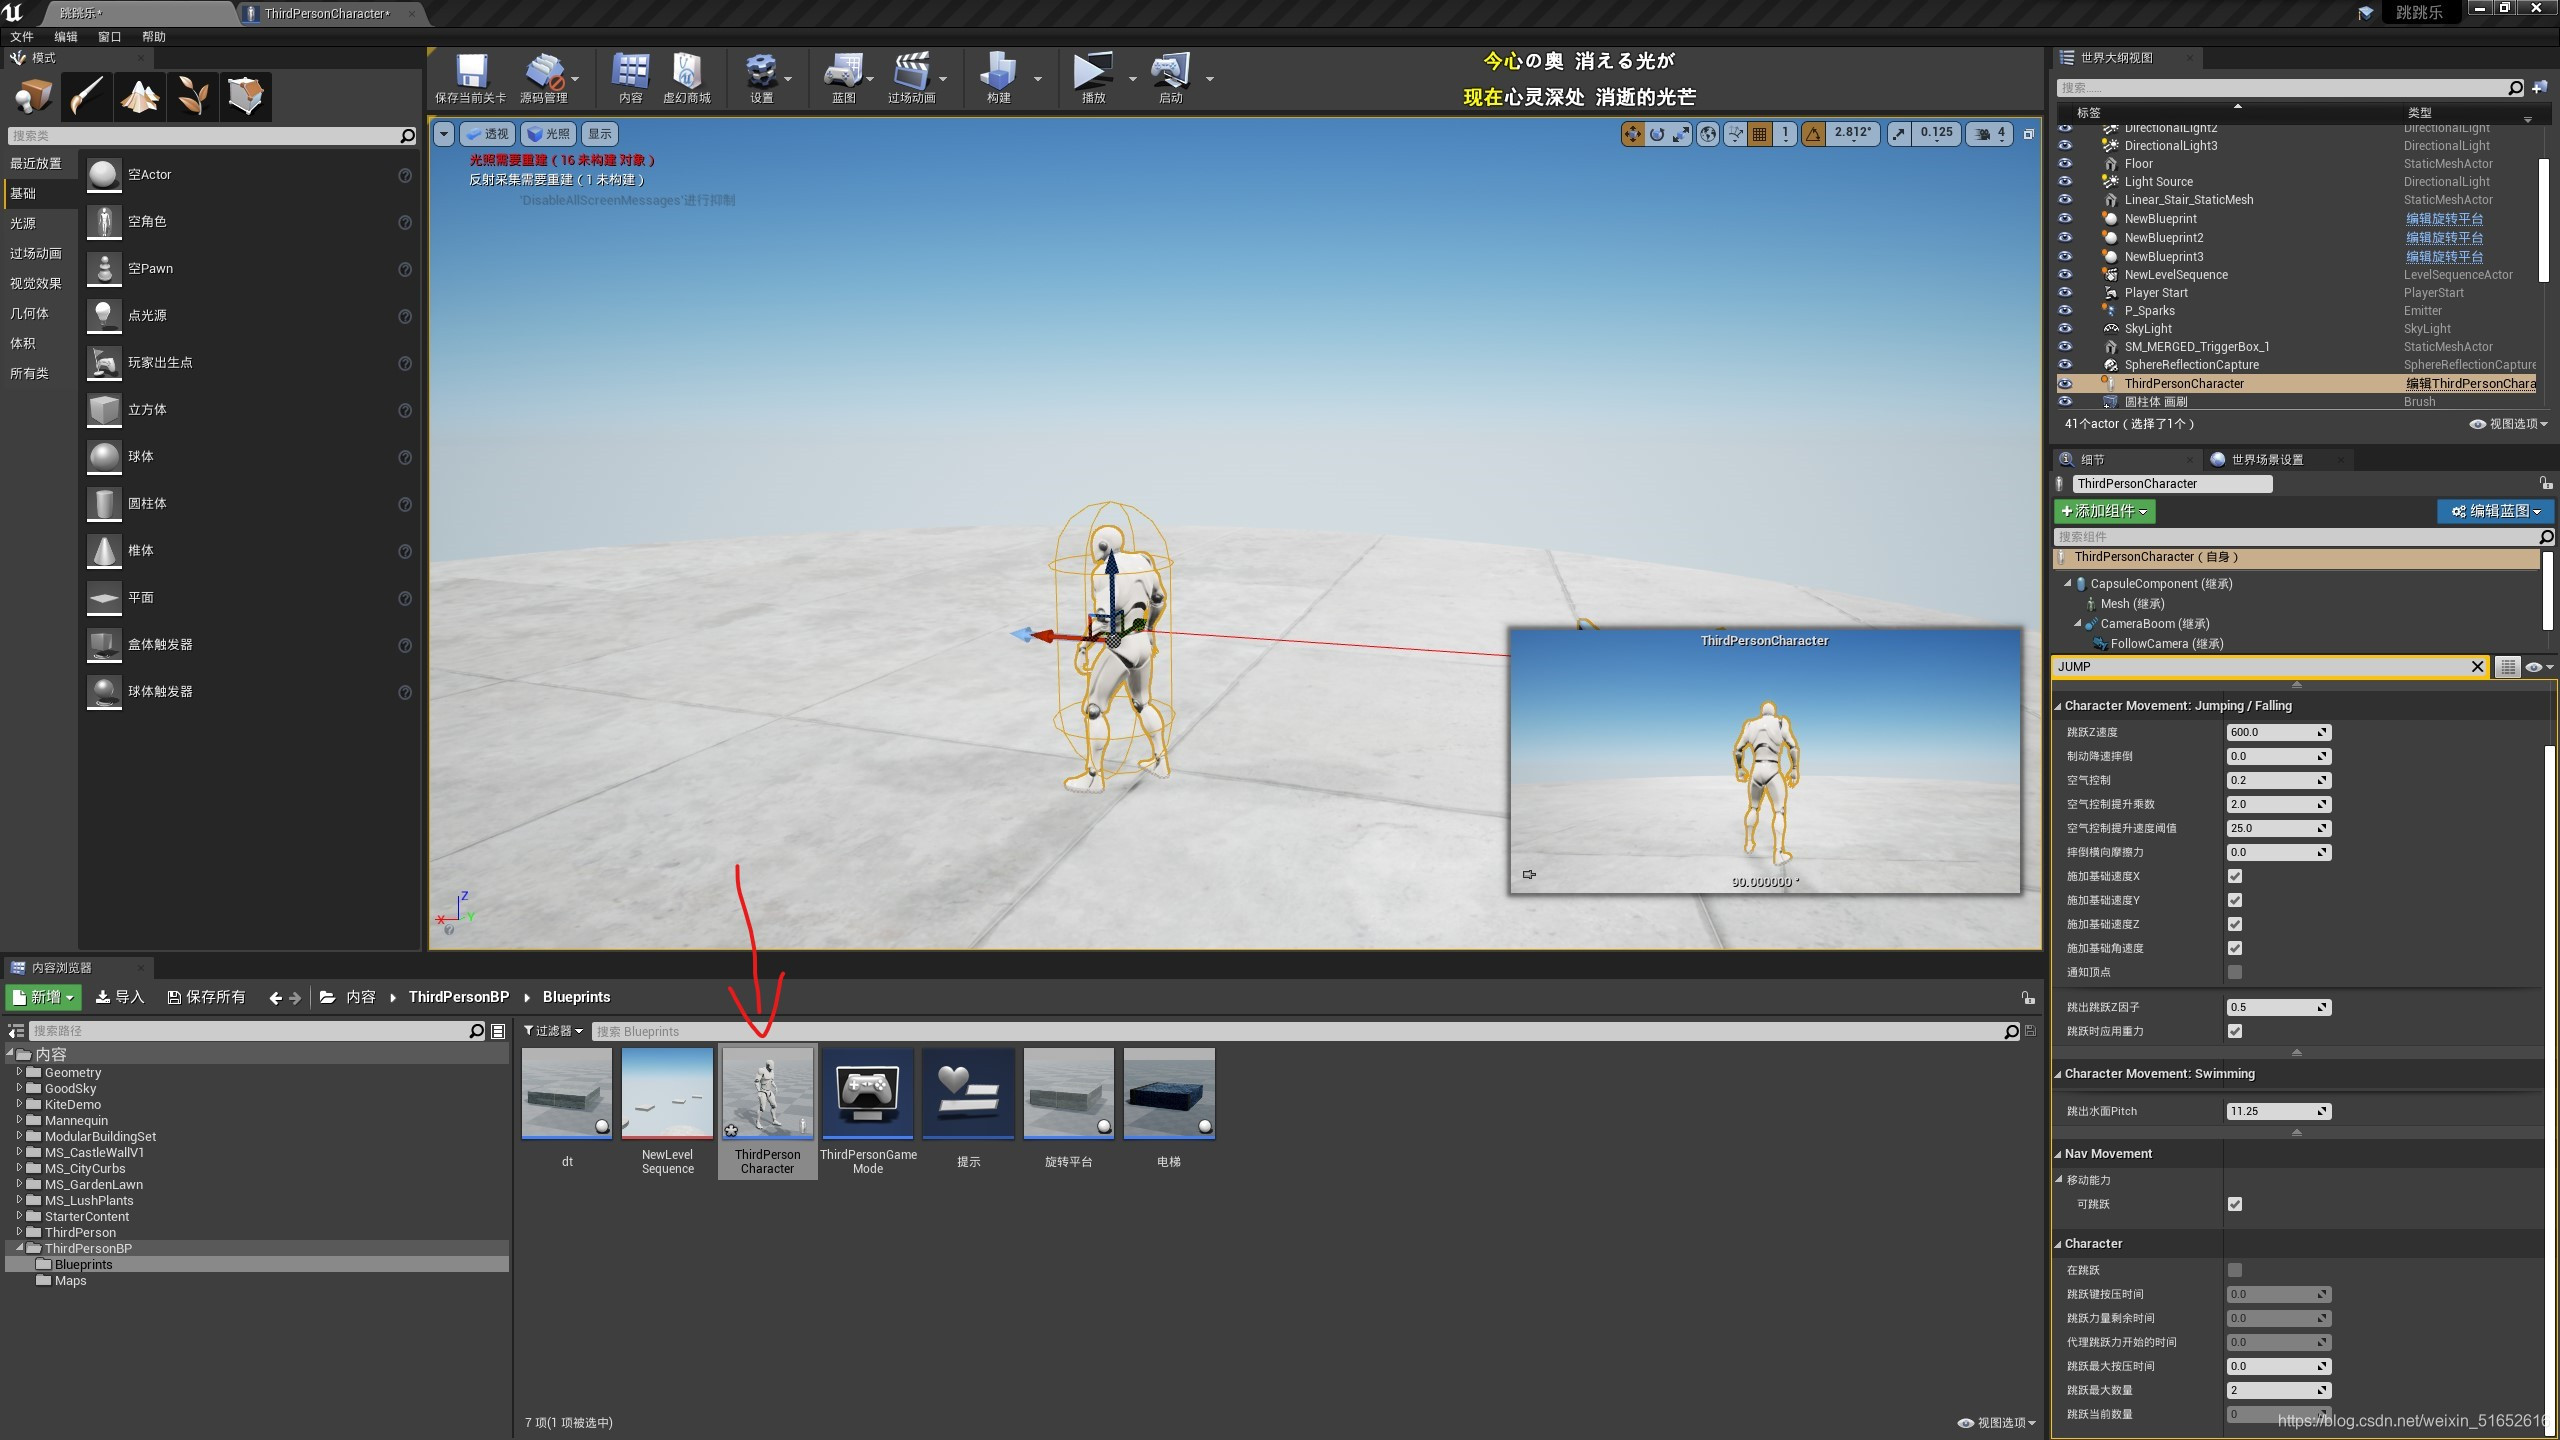This screenshot has width=2560, height=1440.
Task: Uncheck the 可跳跃 checkbox
Action: point(2235,1204)
